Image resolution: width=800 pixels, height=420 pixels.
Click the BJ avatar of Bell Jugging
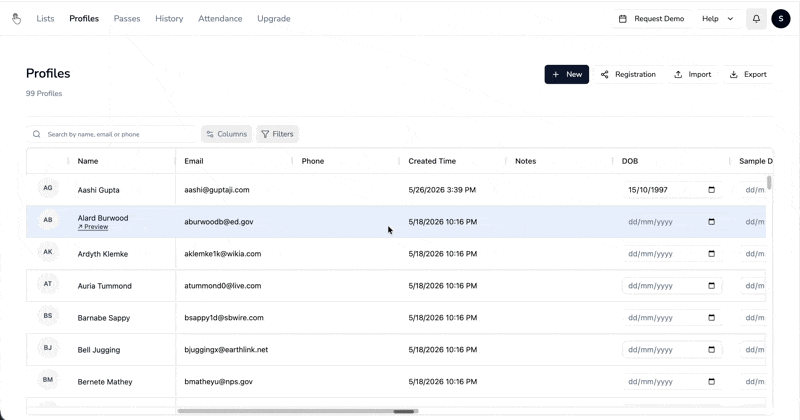tap(48, 348)
